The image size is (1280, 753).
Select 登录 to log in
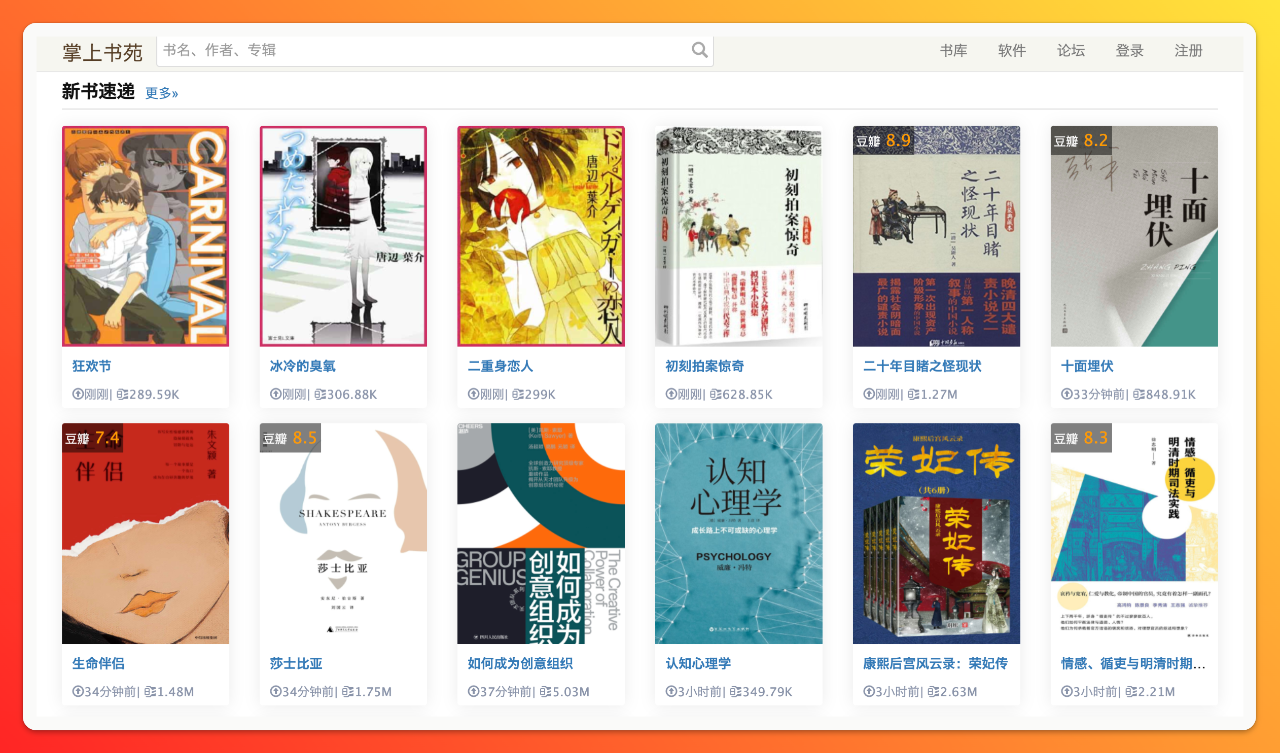1130,51
